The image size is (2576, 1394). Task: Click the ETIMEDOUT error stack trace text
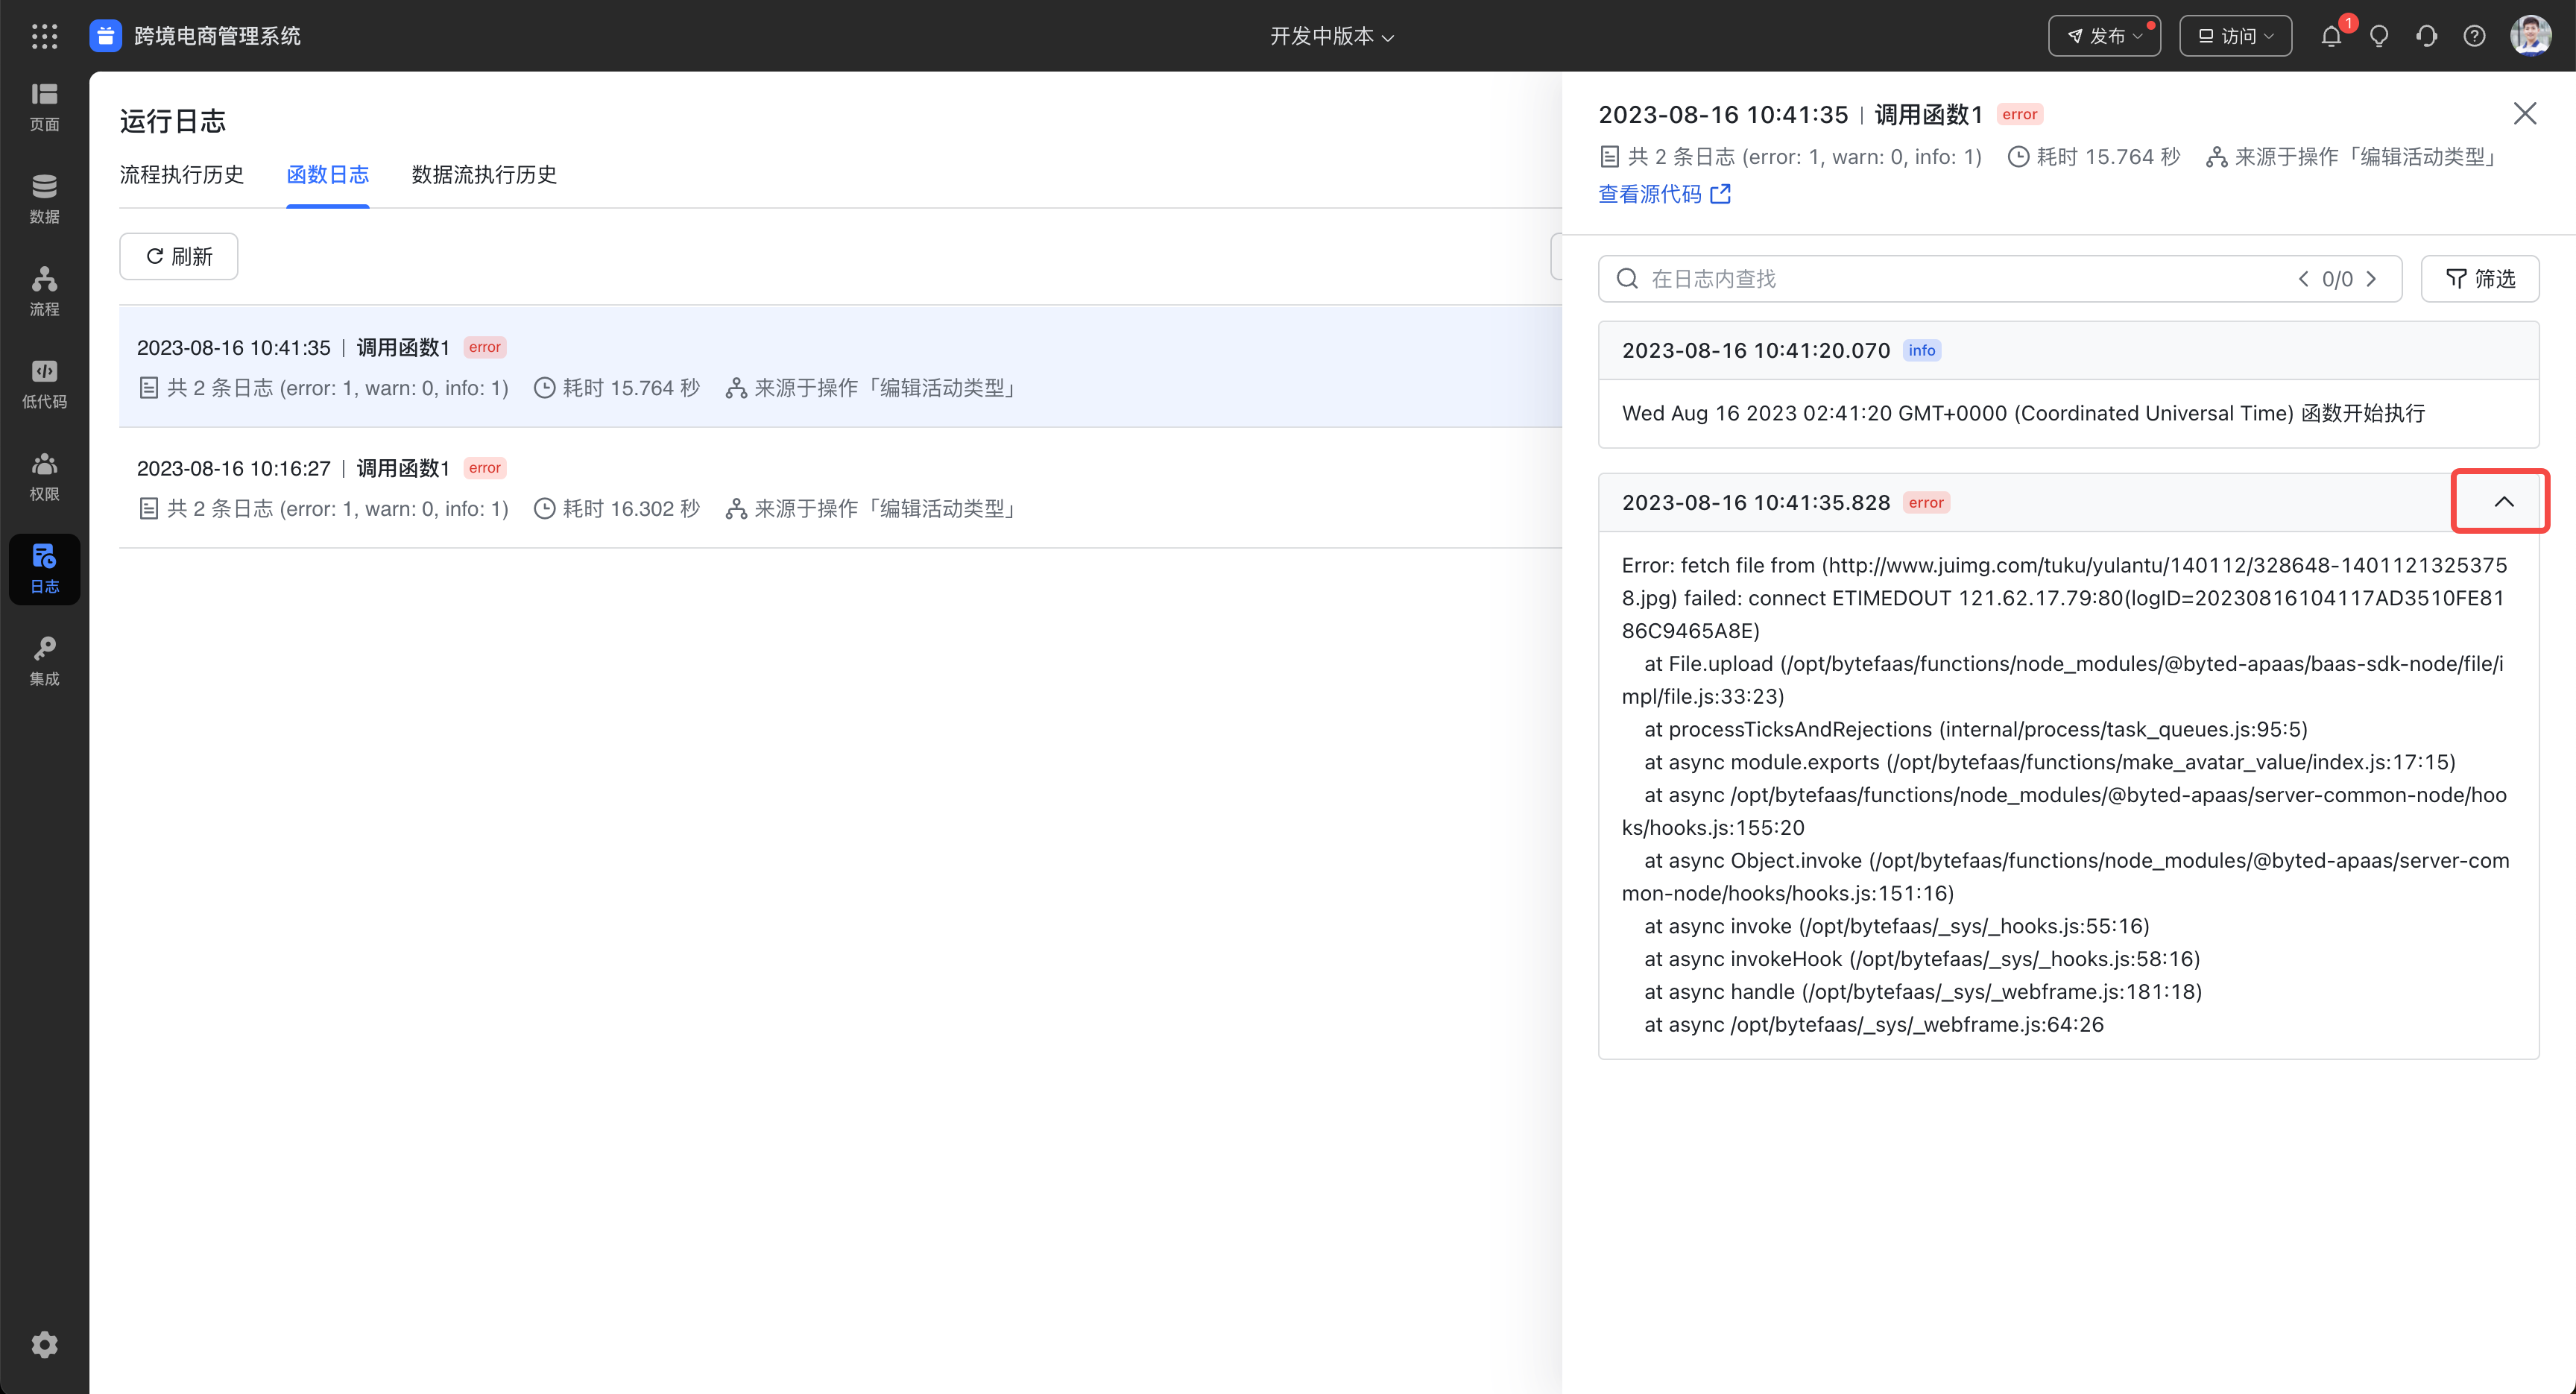click(x=2067, y=795)
